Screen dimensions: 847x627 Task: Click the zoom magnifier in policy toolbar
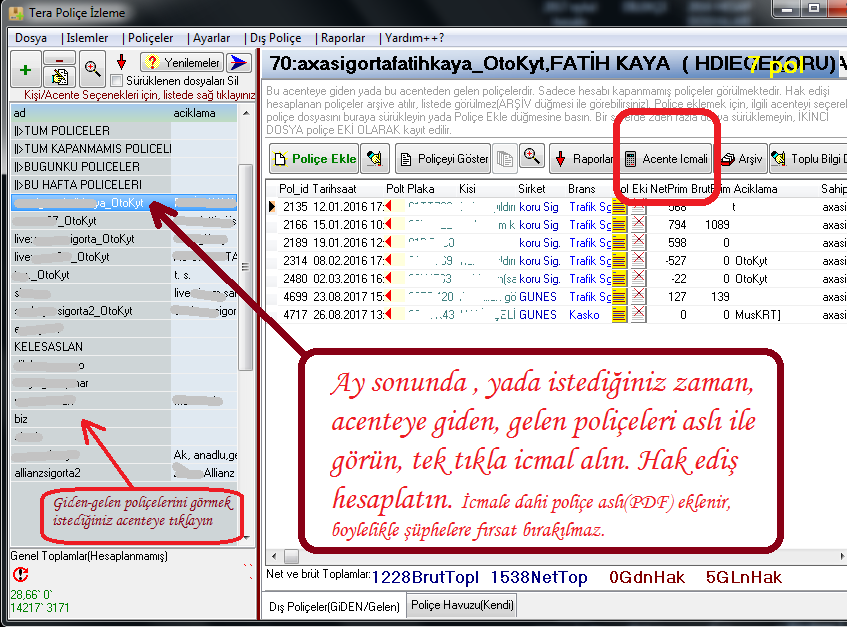click(x=532, y=157)
